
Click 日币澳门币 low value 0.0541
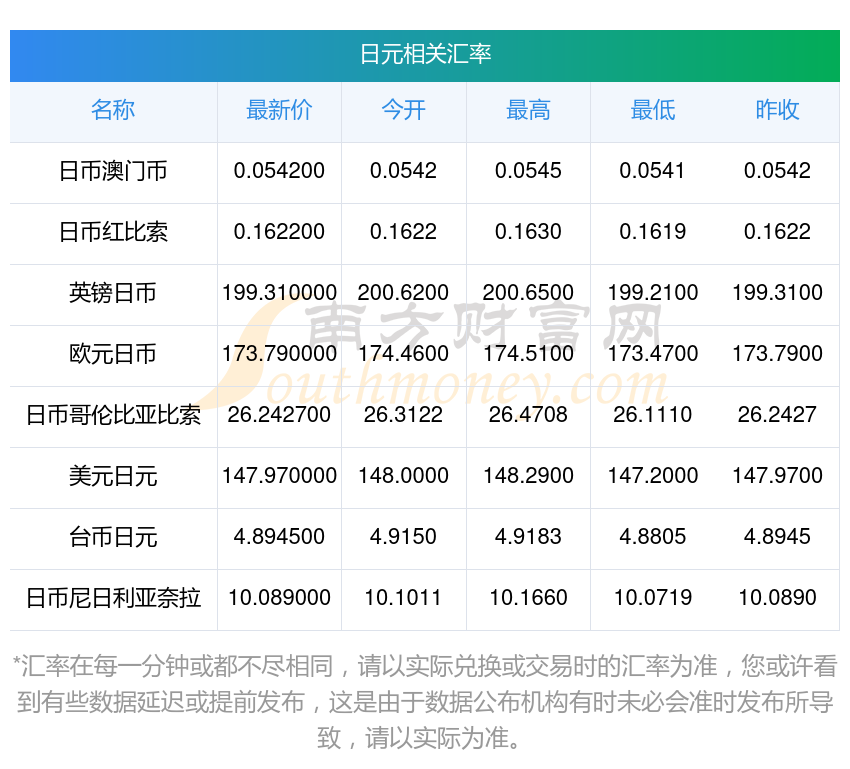pyautogui.click(x=653, y=171)
